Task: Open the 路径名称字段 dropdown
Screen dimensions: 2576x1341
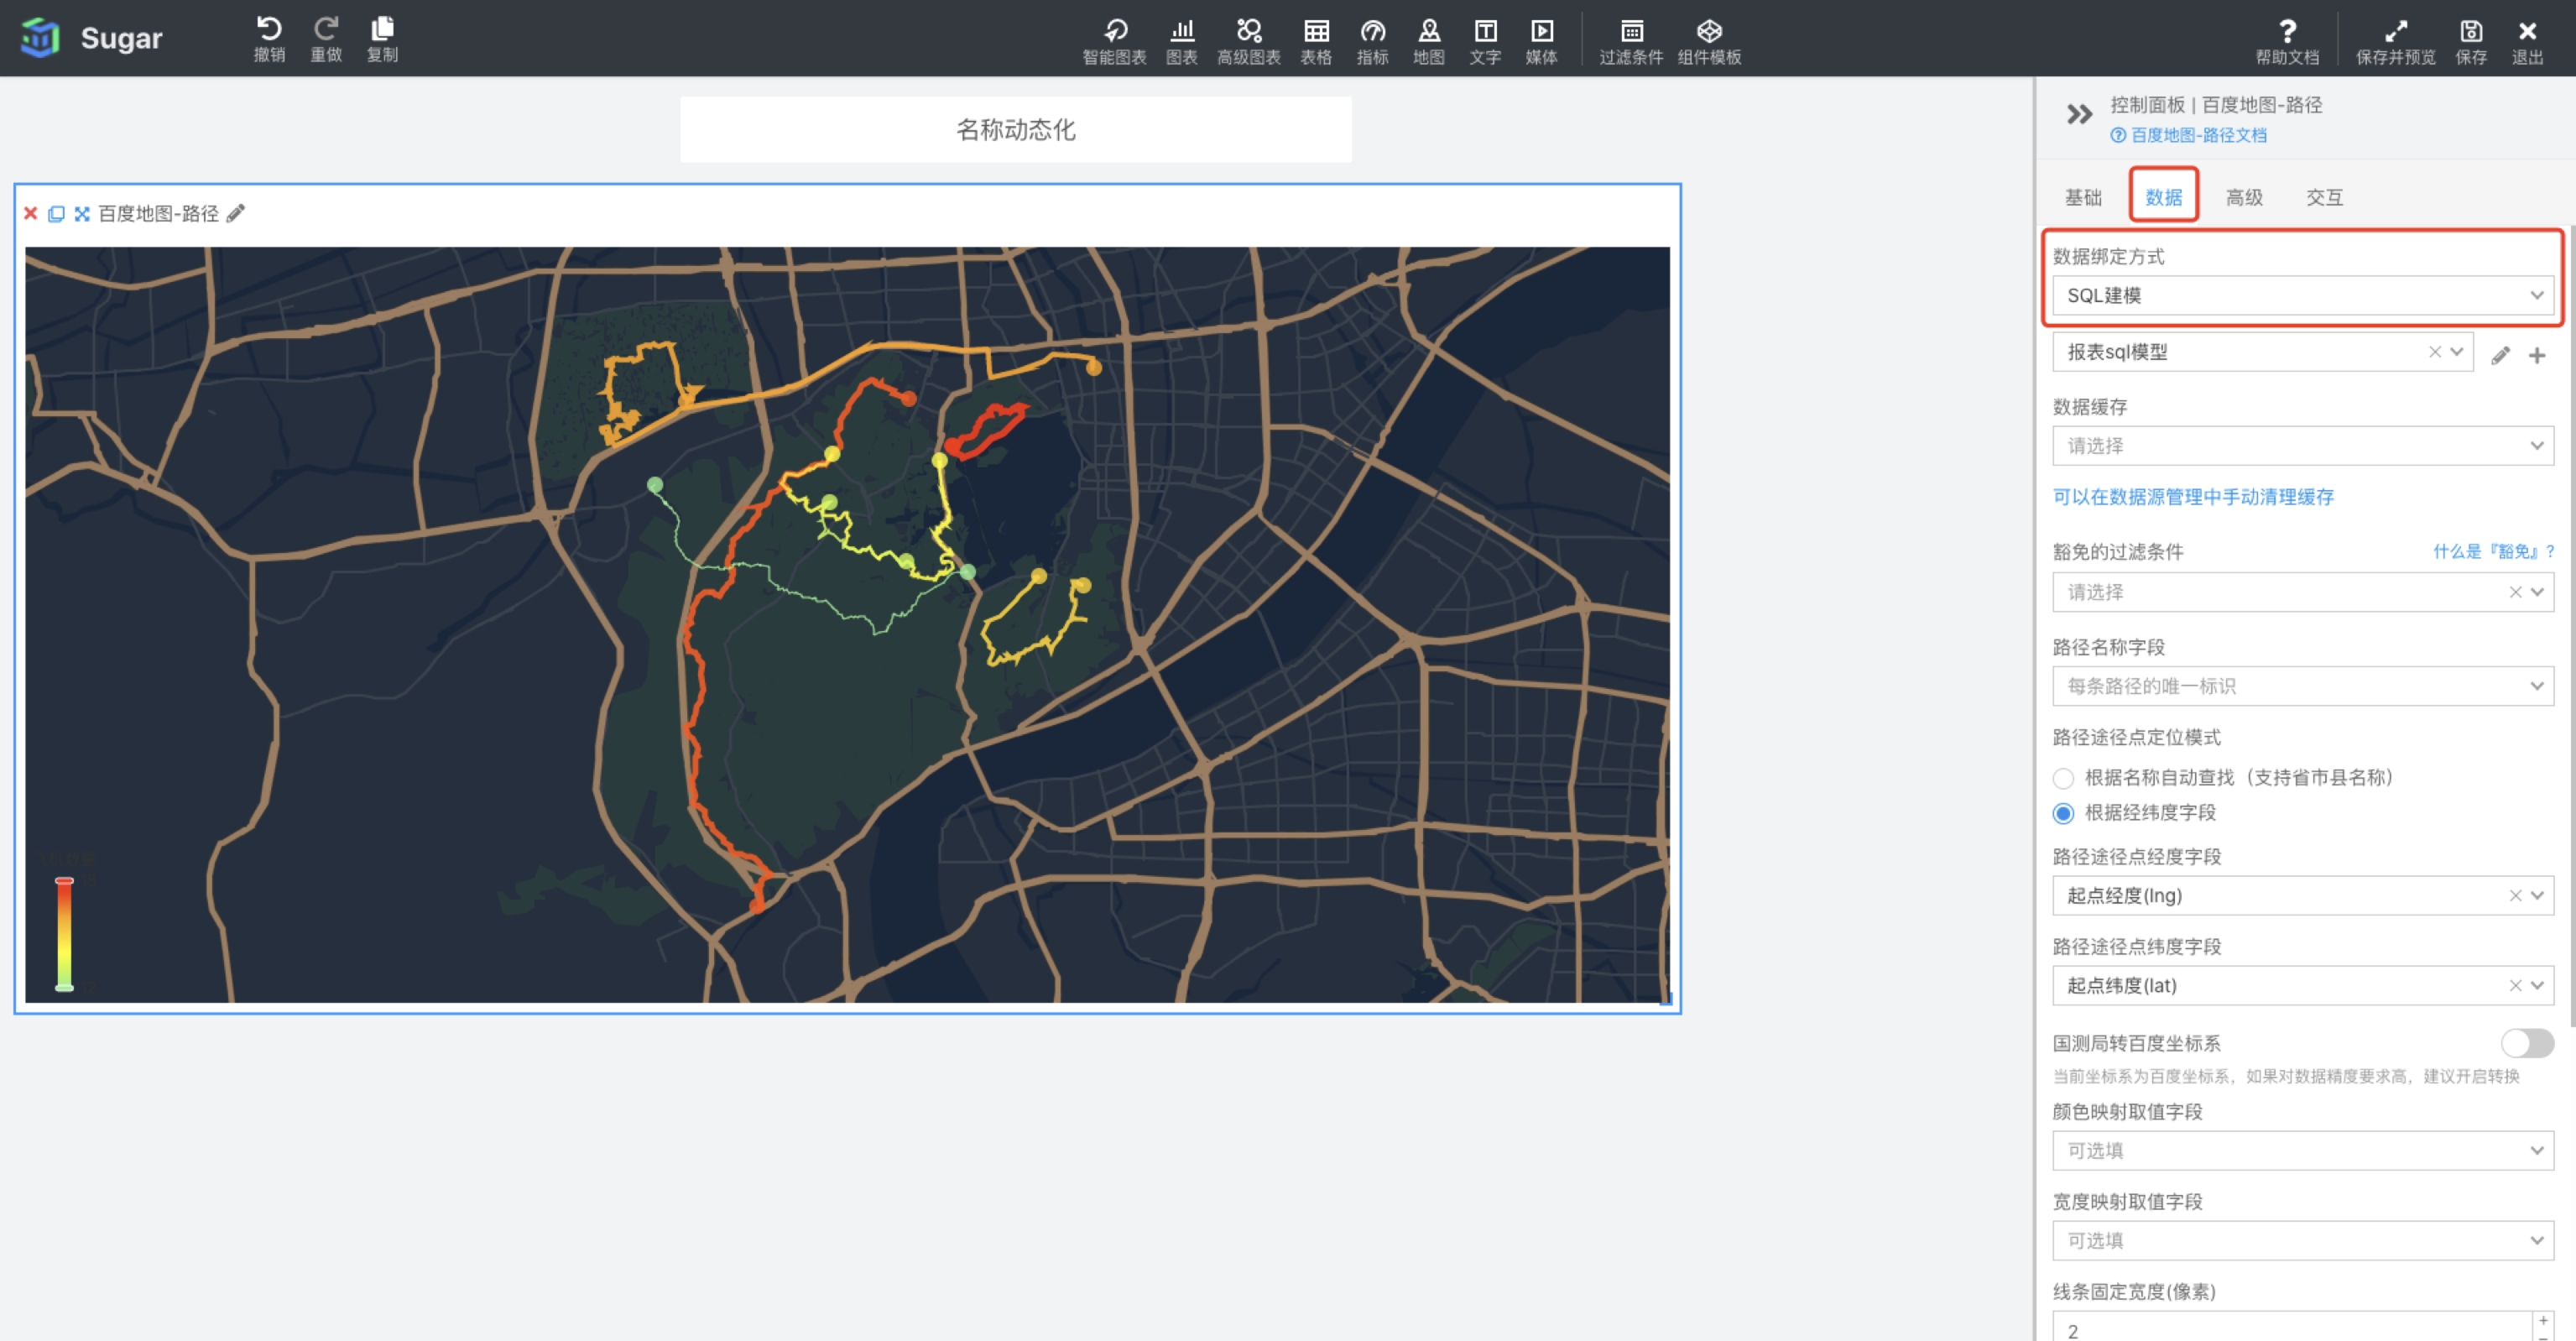Action: tap(2302, 686)
